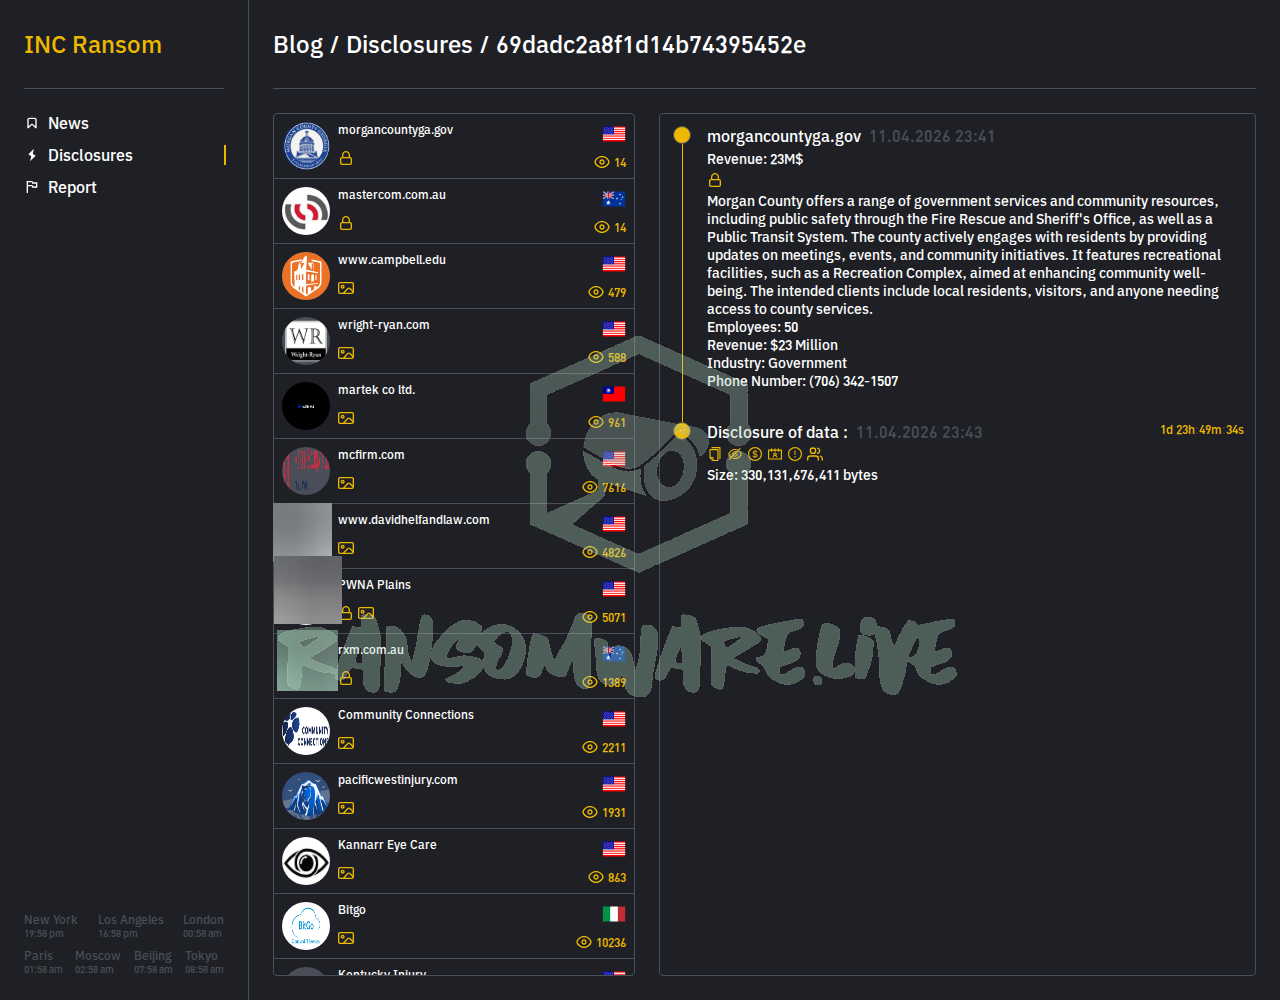
Task: Open the wright-ryan.com disclosure entry
Action: tap(454, 341)
